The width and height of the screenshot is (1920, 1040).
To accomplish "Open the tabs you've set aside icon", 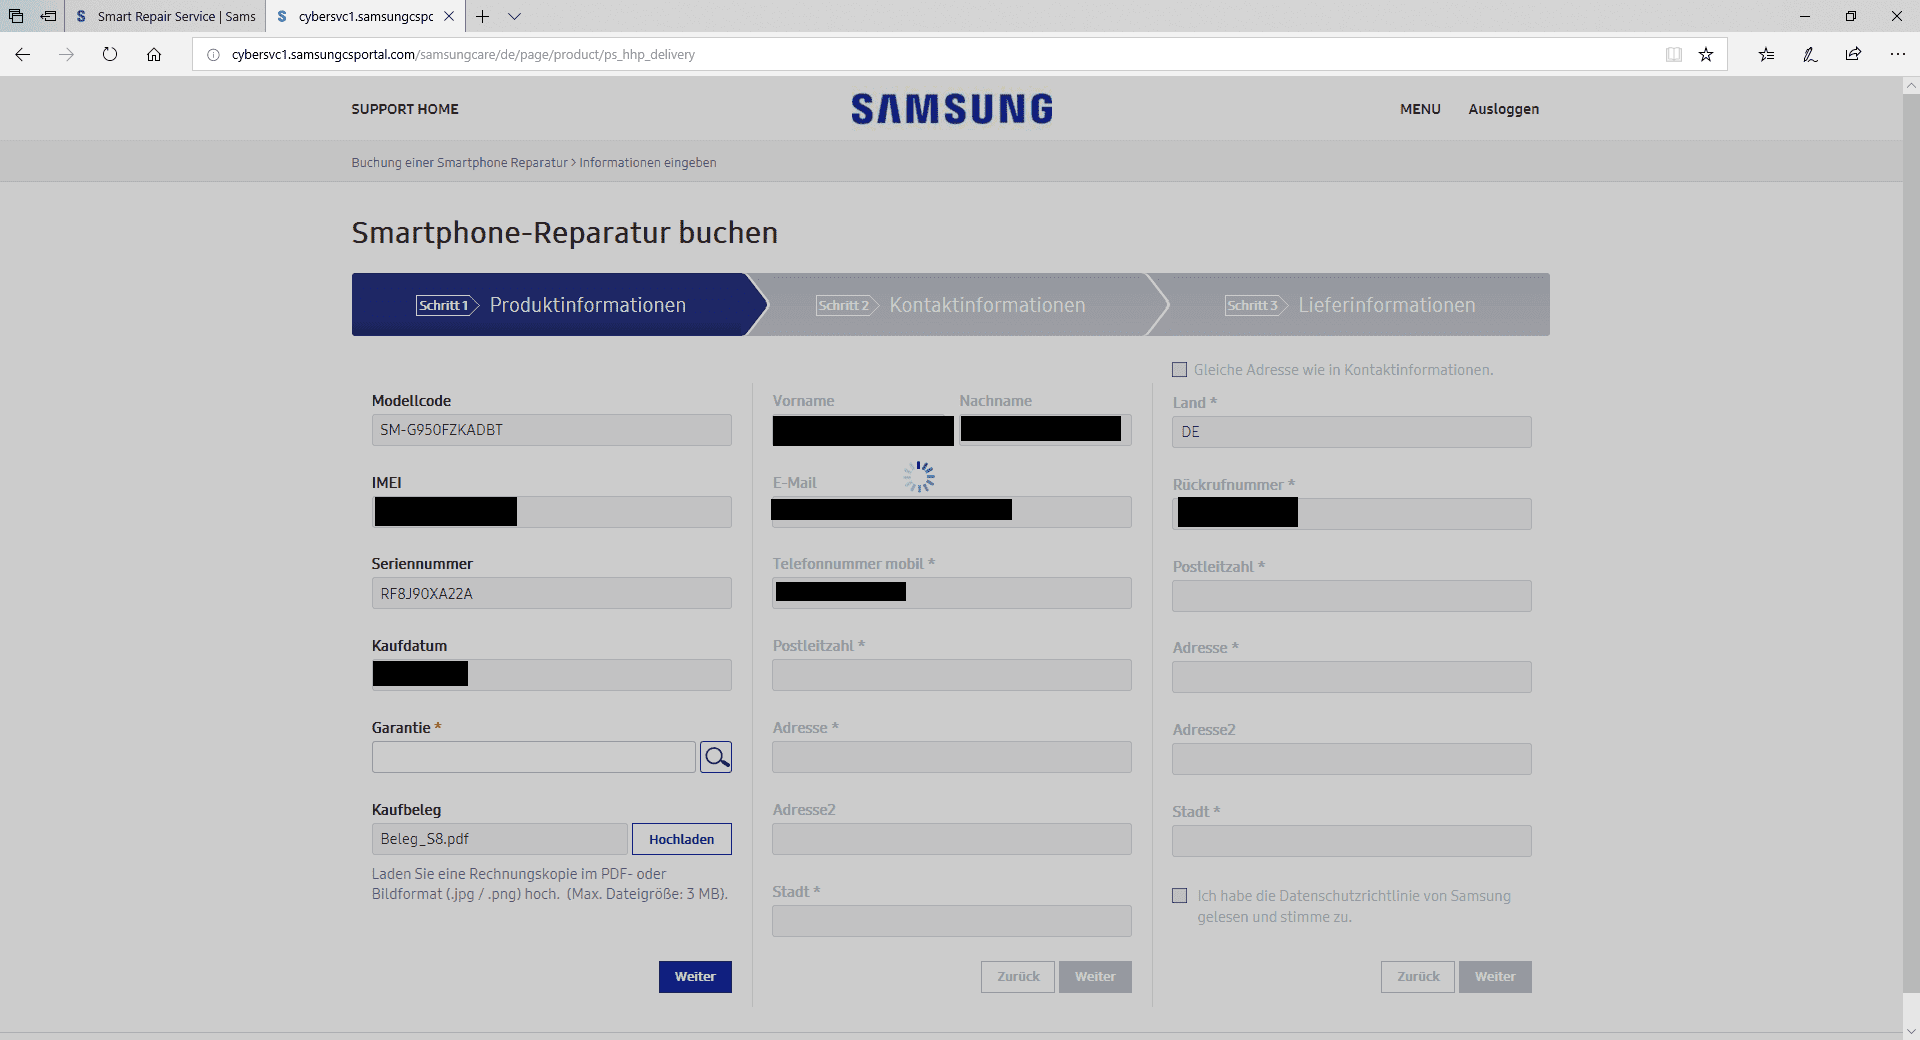I will pyautogui.click(x=16, y=16).
